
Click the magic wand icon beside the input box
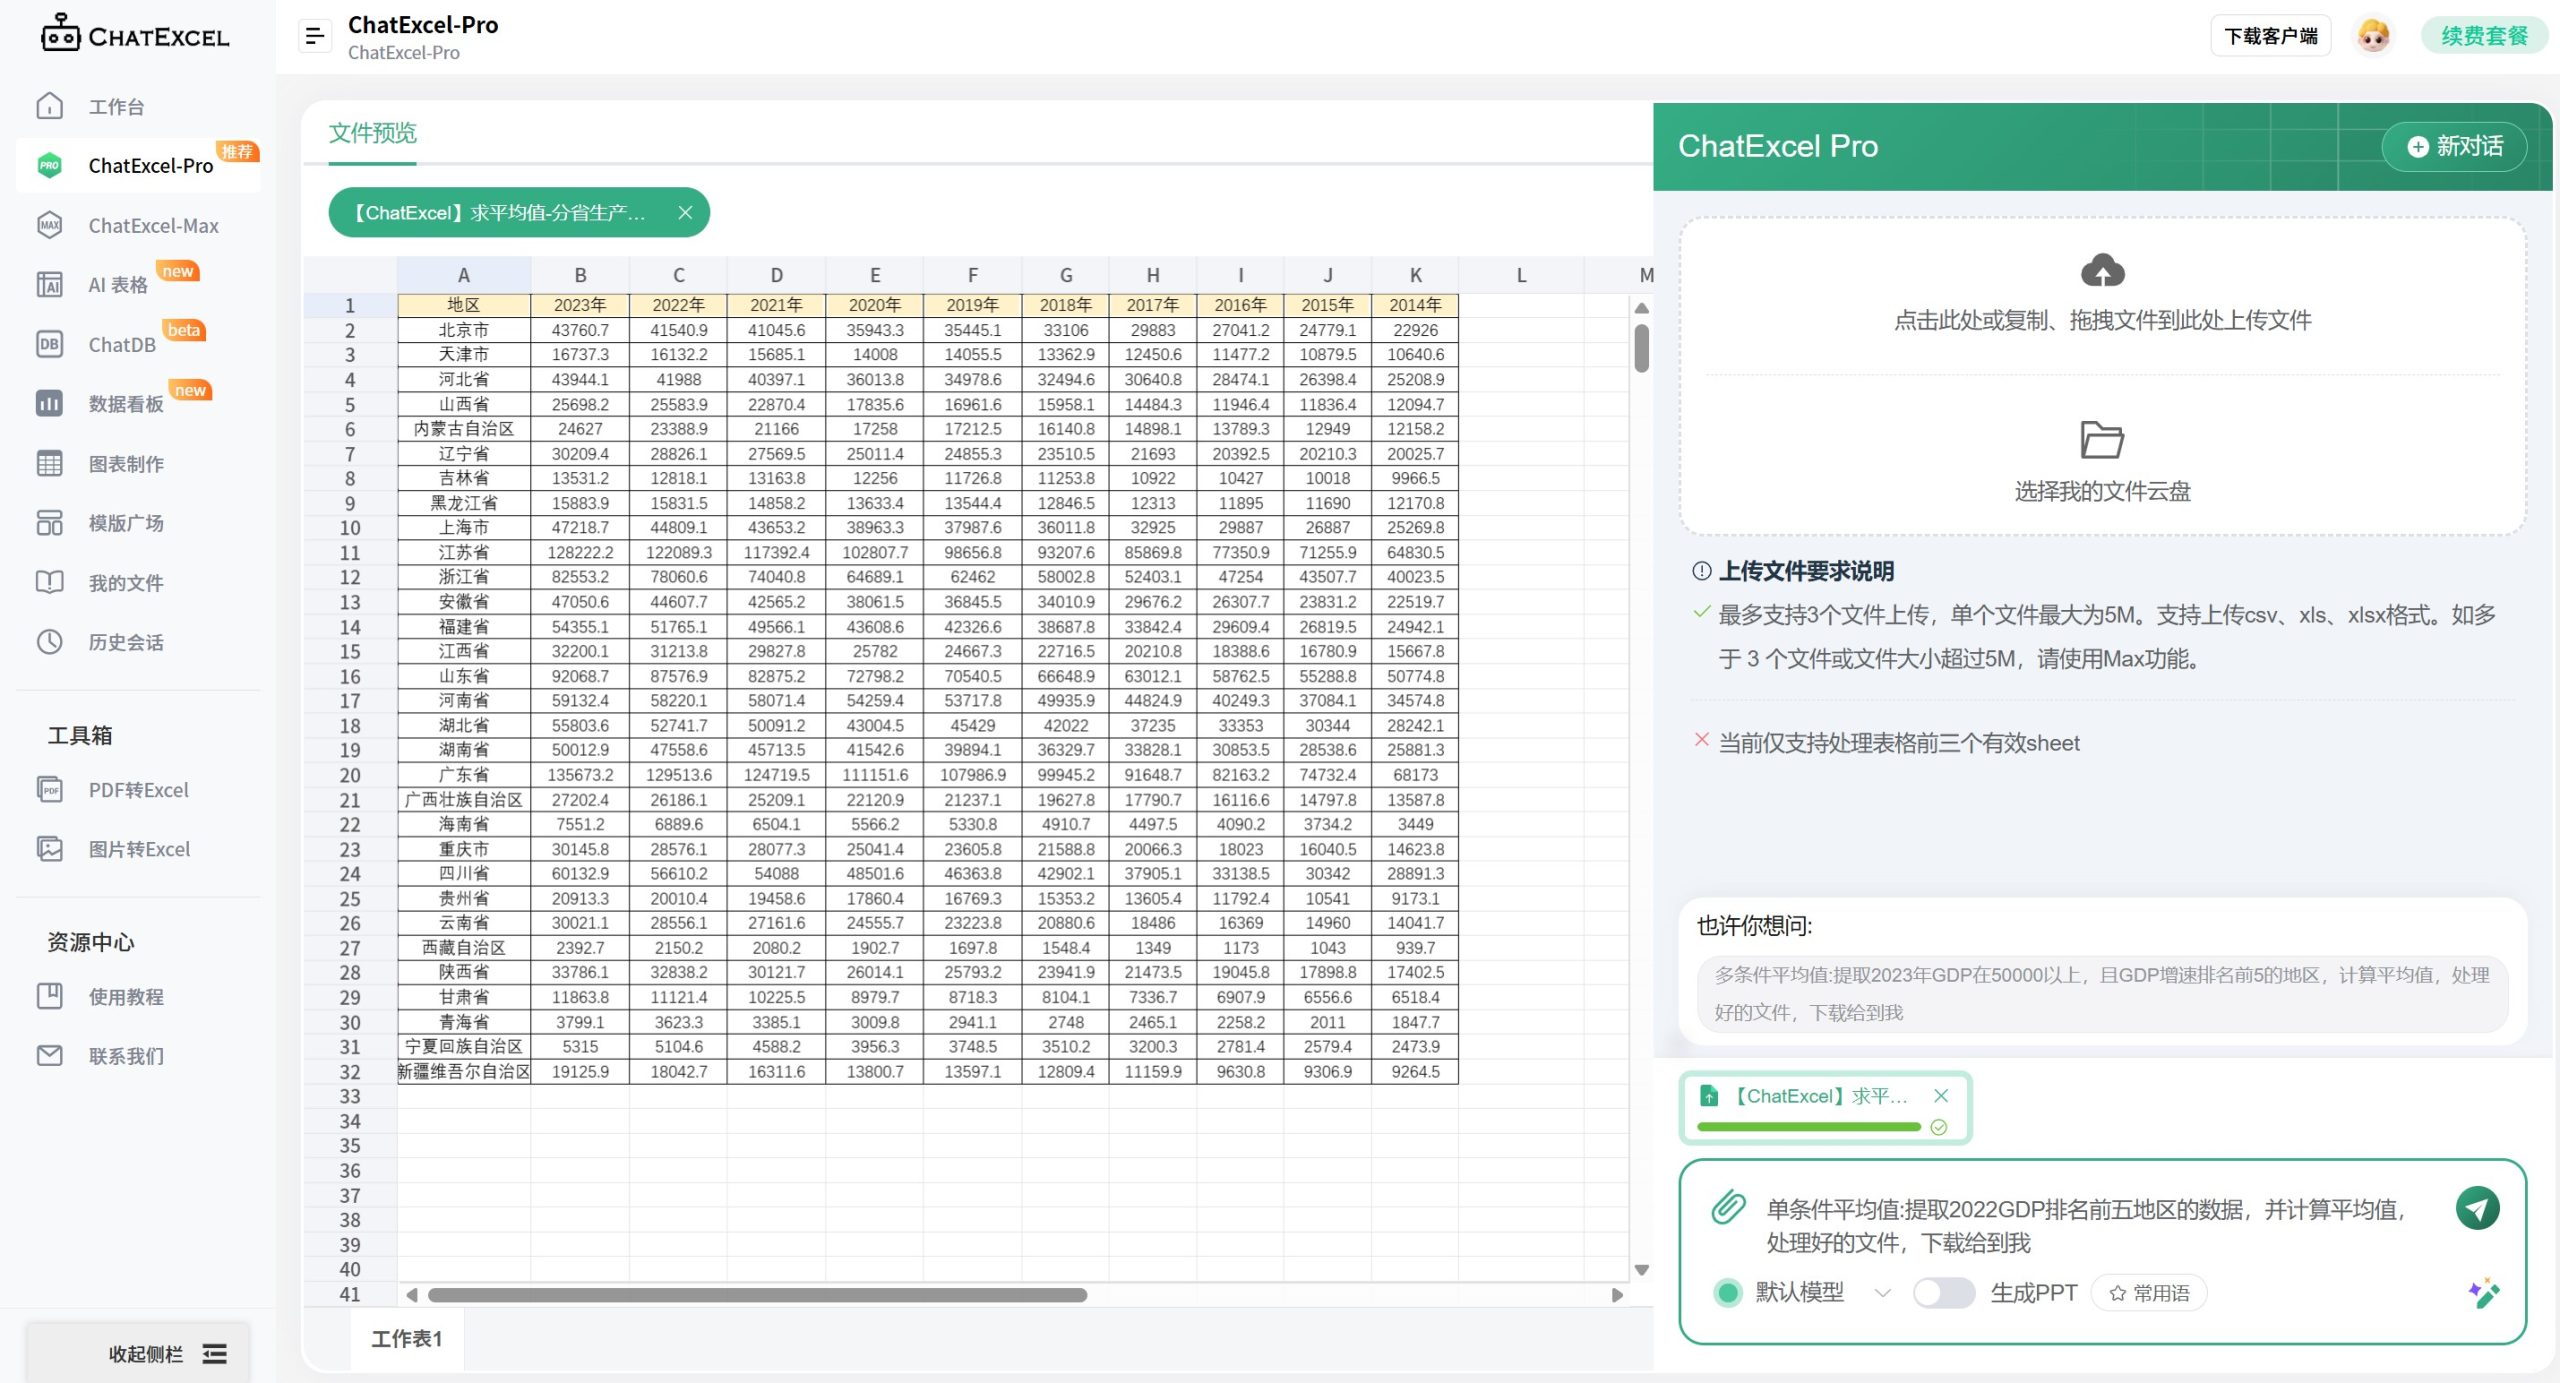coord(2484,1291)
